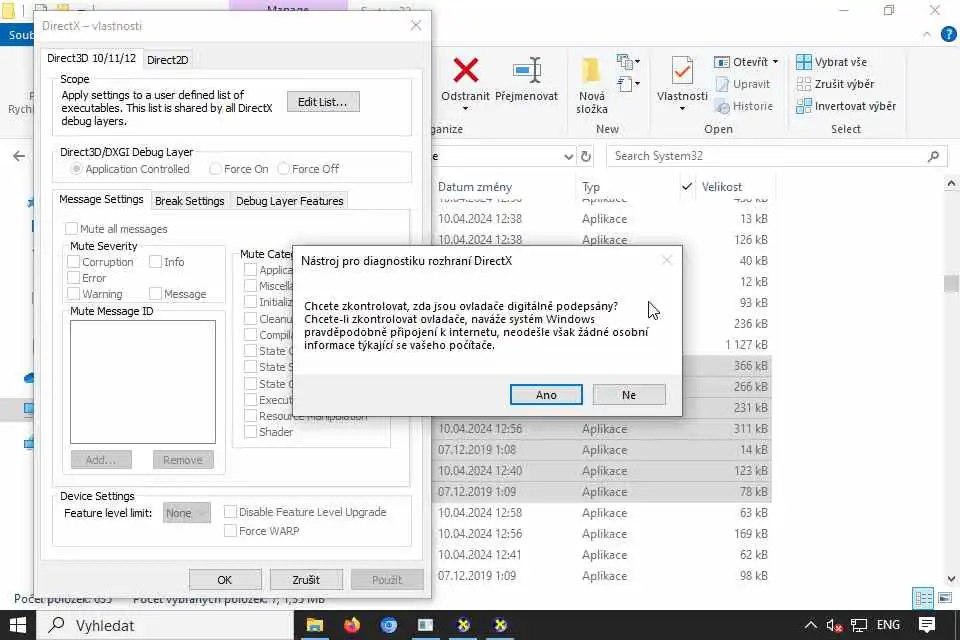Invert selection with Invertovat výběr
Viewport: 960px width, 640px height.
(x=846, y=106)
